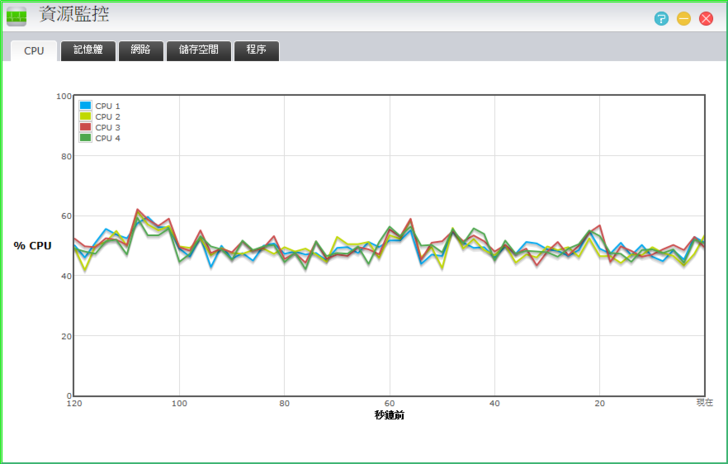The image size is (728, 464).
Task: Click the 資源監控 window title
Action: [74, 15]
